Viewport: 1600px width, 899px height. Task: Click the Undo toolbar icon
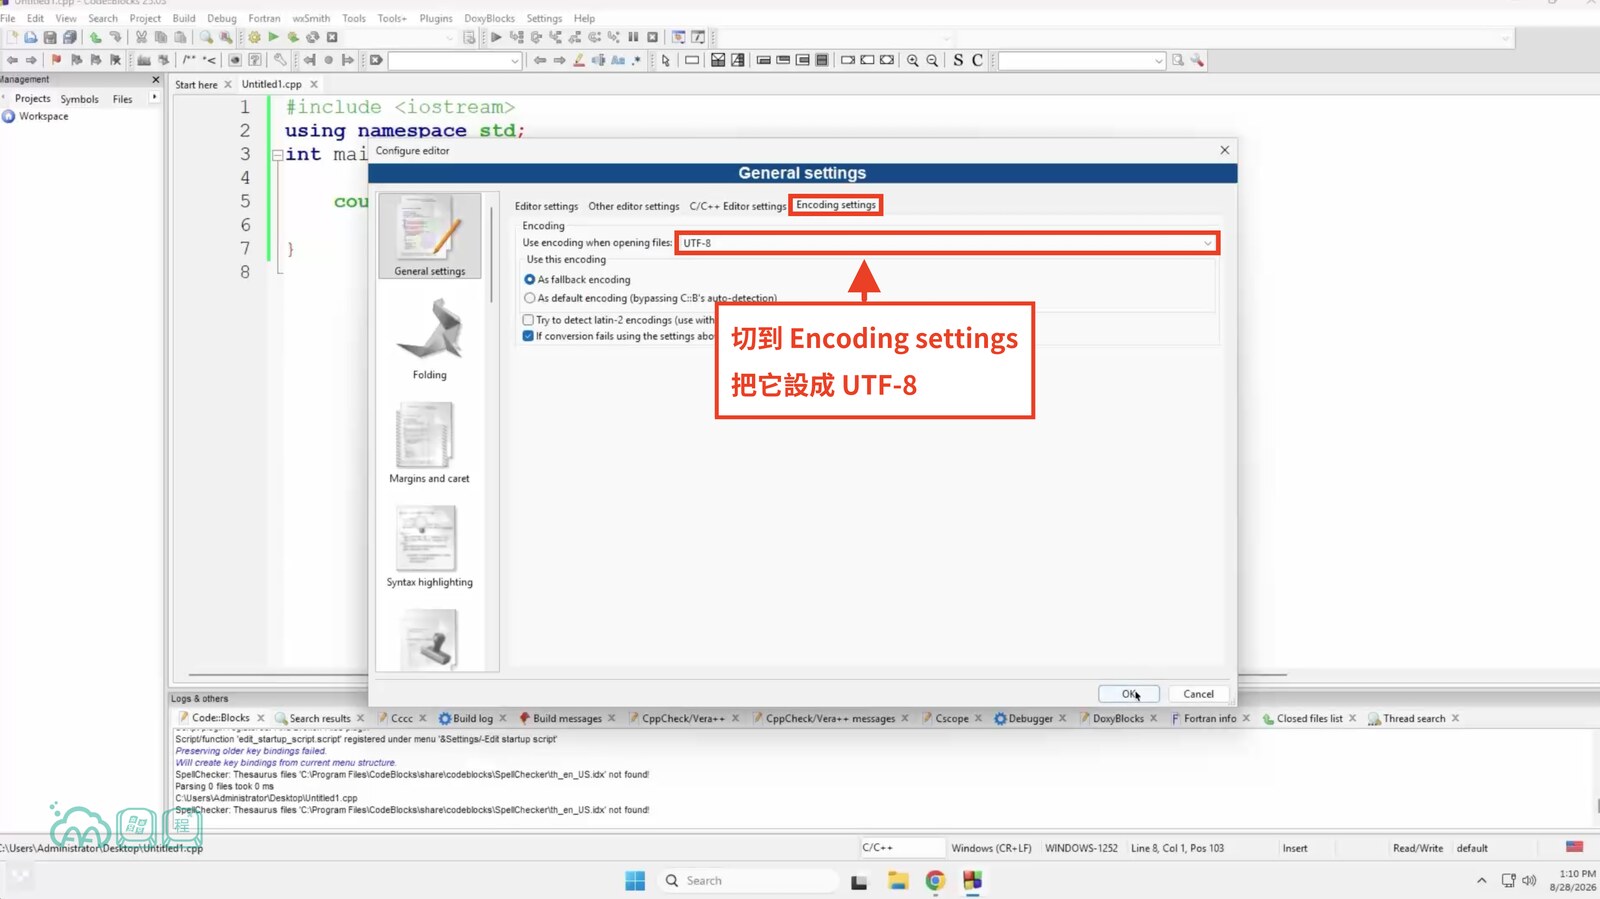tap(96, 37)
